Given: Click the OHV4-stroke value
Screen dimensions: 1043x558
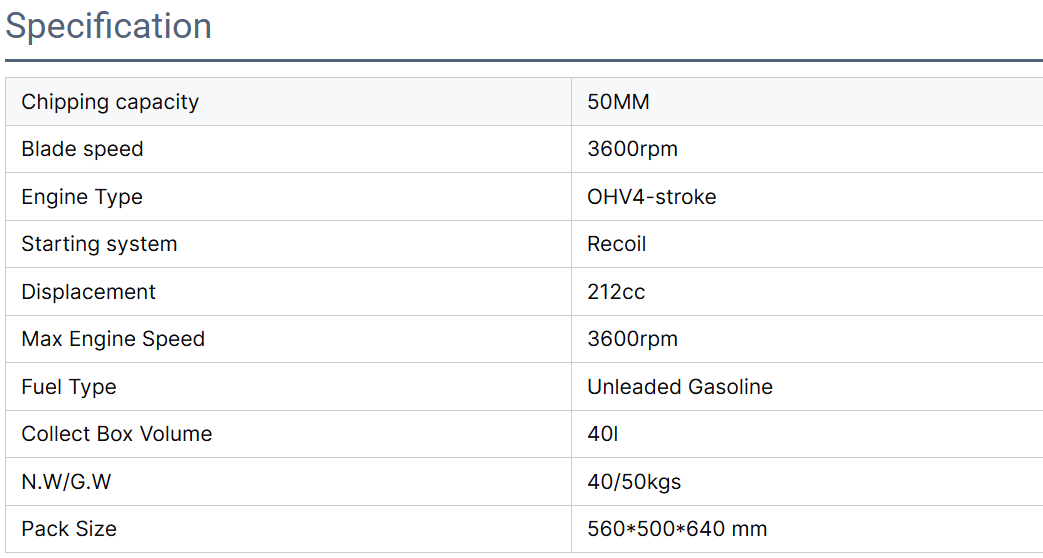Looking at the screenshot, I should click(651, 197).
